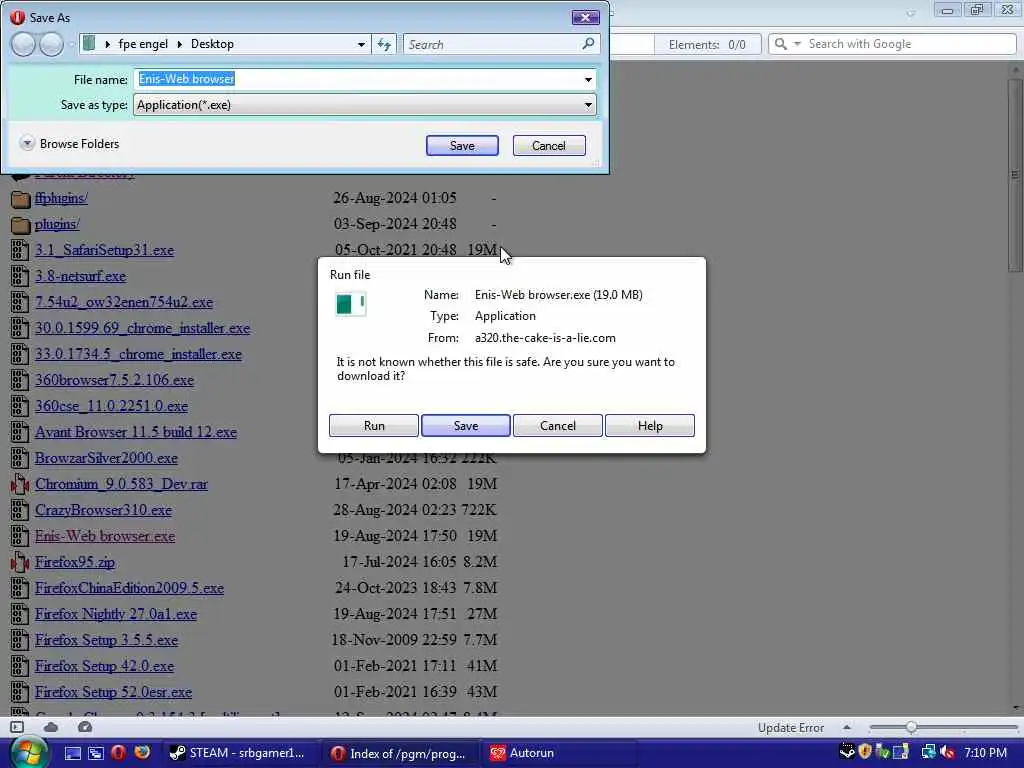
Task: Launch Opera from the quick launch bar
Action: click(x=118, y=753)
